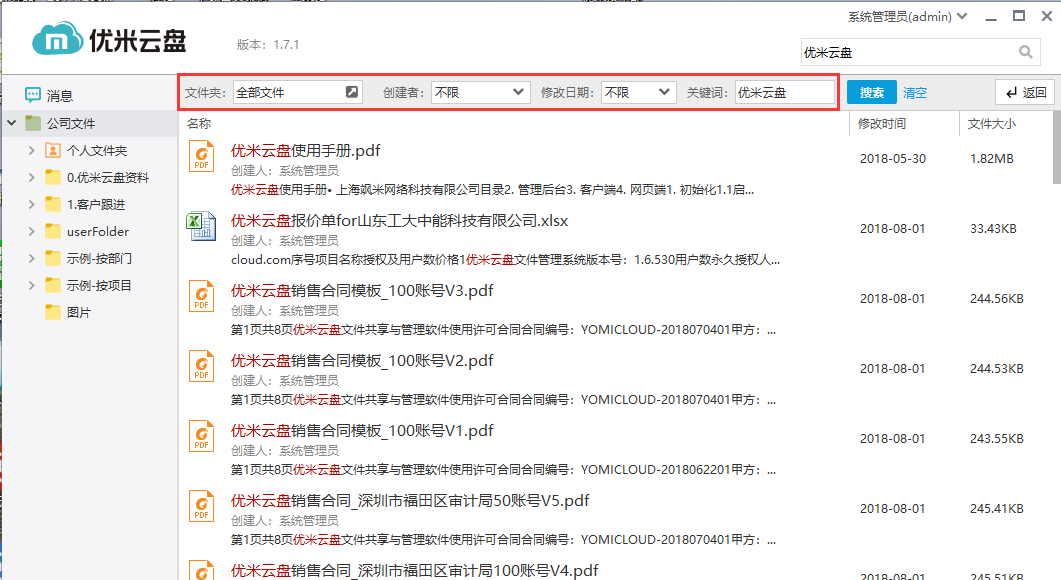Click the 个人文件夹 personal folder icon
This screenshot has width=1061, height=580.
[53, 151]
